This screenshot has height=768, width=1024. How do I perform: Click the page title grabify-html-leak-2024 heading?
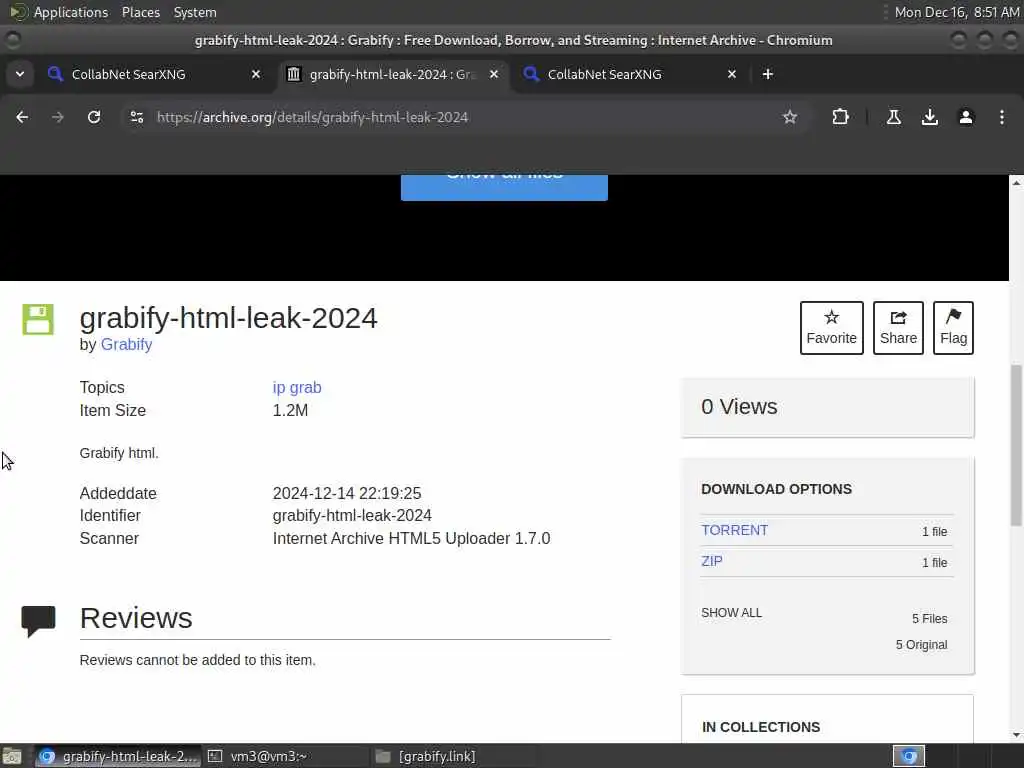(229, 318)
